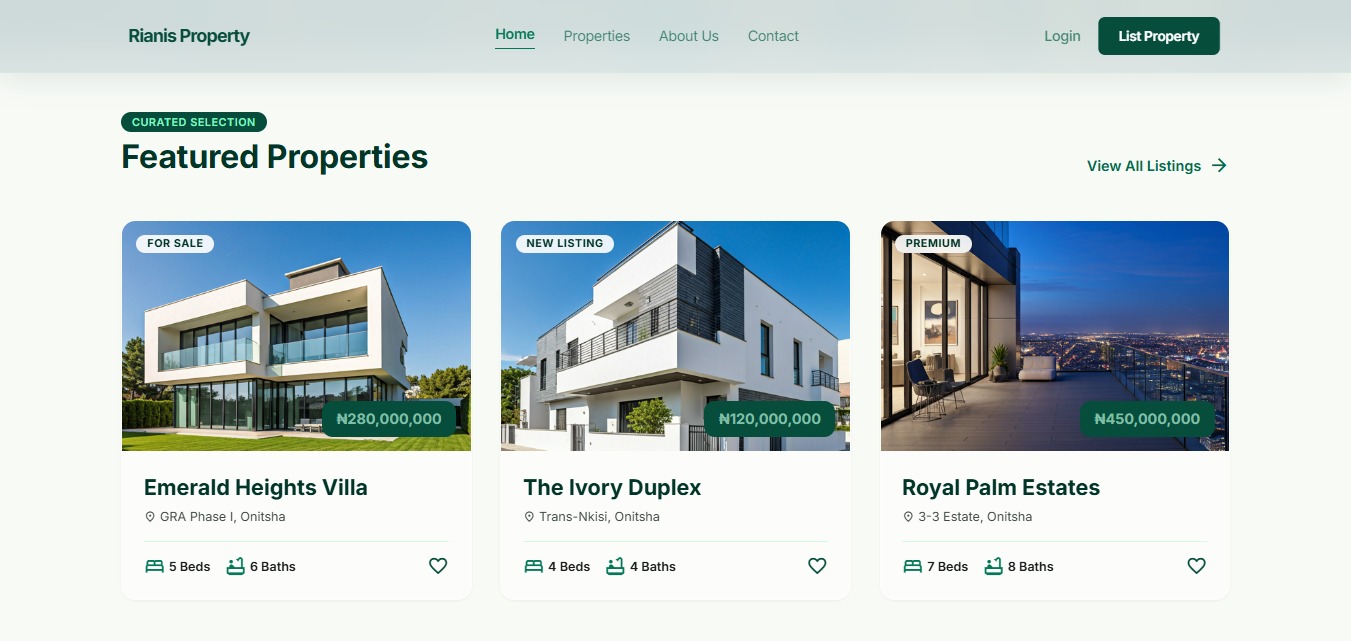Click bed icon next to 7 Beds

912,566
